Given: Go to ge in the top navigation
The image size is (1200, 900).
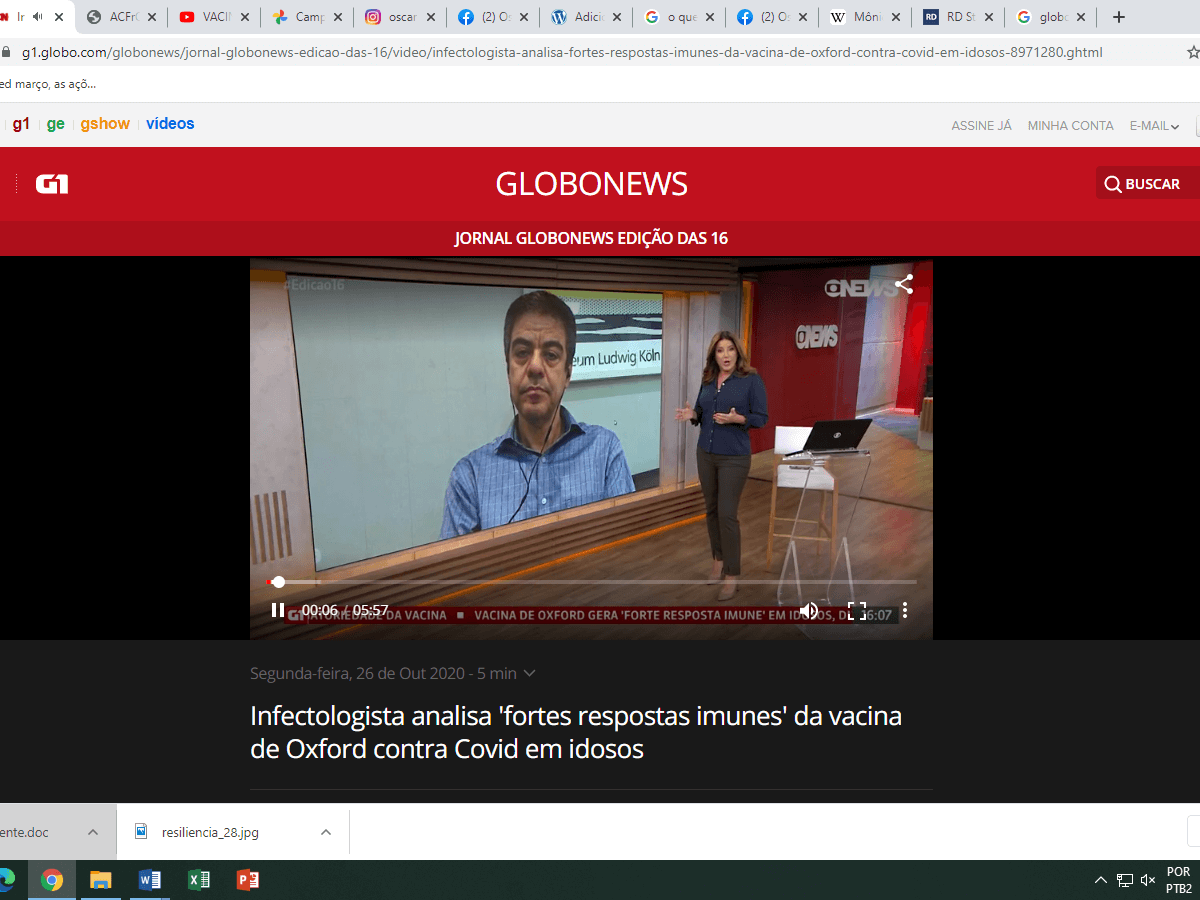Looking at the screenshot, I should pos(56,124).
